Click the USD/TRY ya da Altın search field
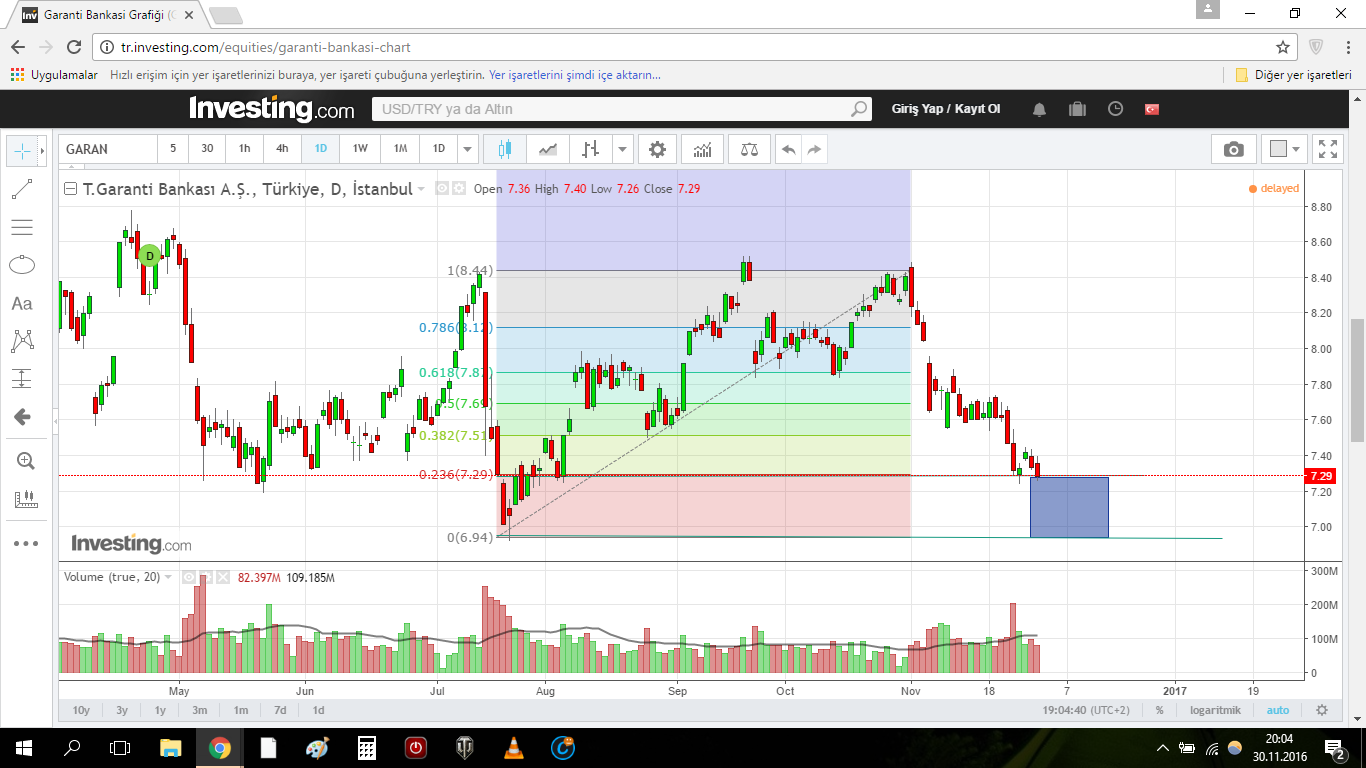 [x=622, y=109]
